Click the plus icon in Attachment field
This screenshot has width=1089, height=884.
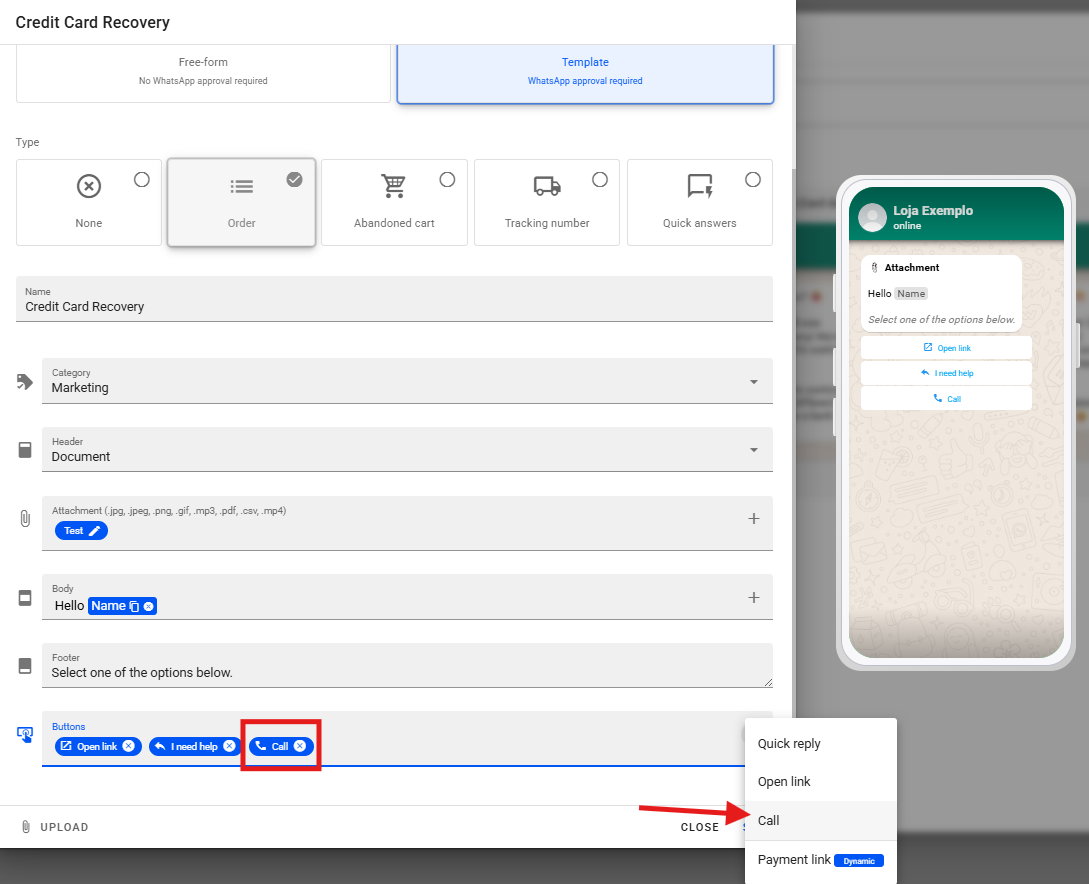754,518
